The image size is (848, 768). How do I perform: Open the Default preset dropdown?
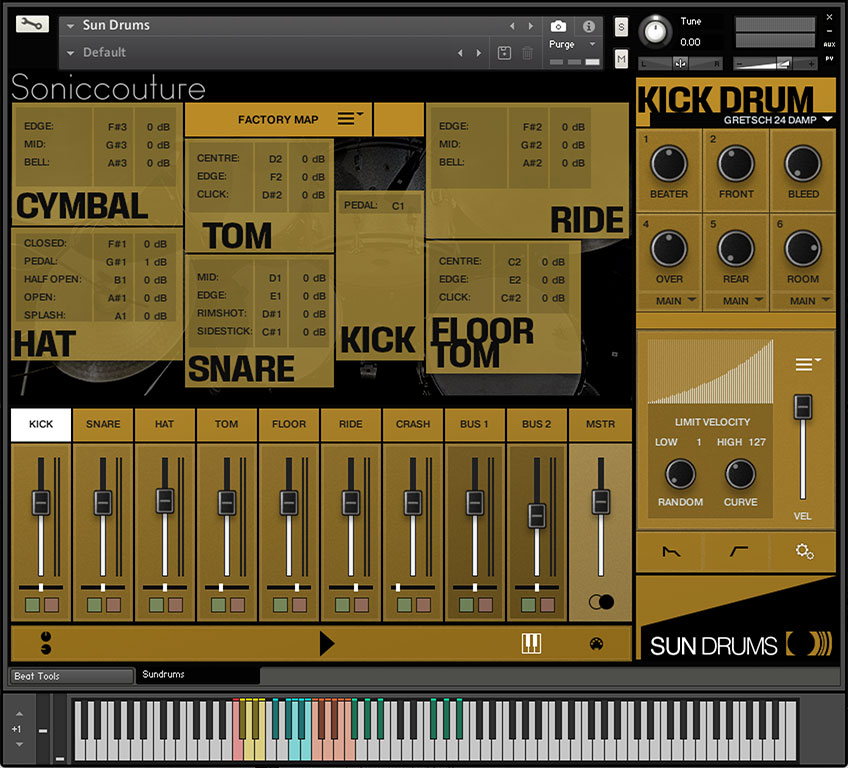click(70, 53)
